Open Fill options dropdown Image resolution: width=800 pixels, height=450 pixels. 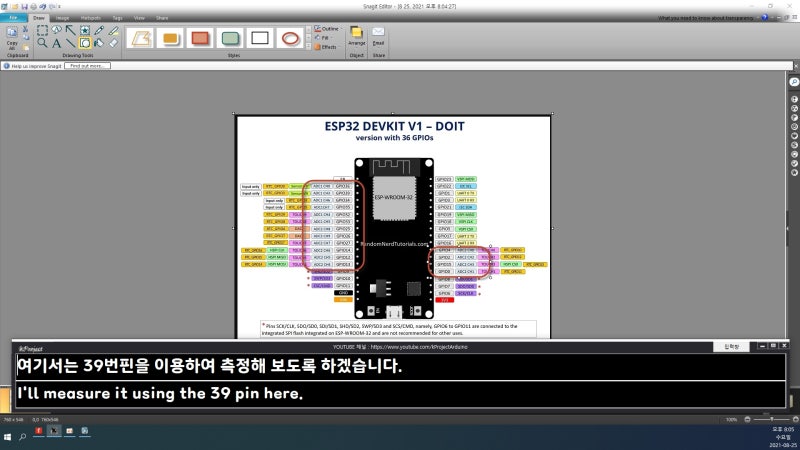322,38
